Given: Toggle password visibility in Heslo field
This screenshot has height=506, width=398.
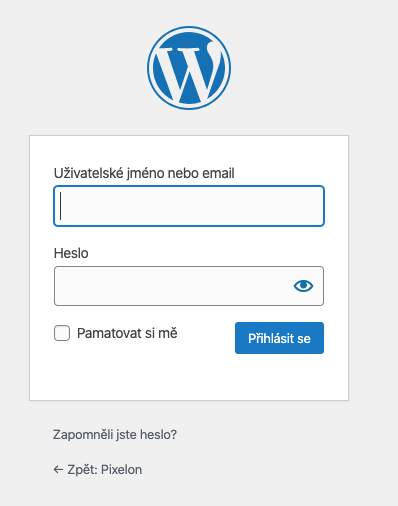Looking at the screenshot, I should tap(303, 286).
